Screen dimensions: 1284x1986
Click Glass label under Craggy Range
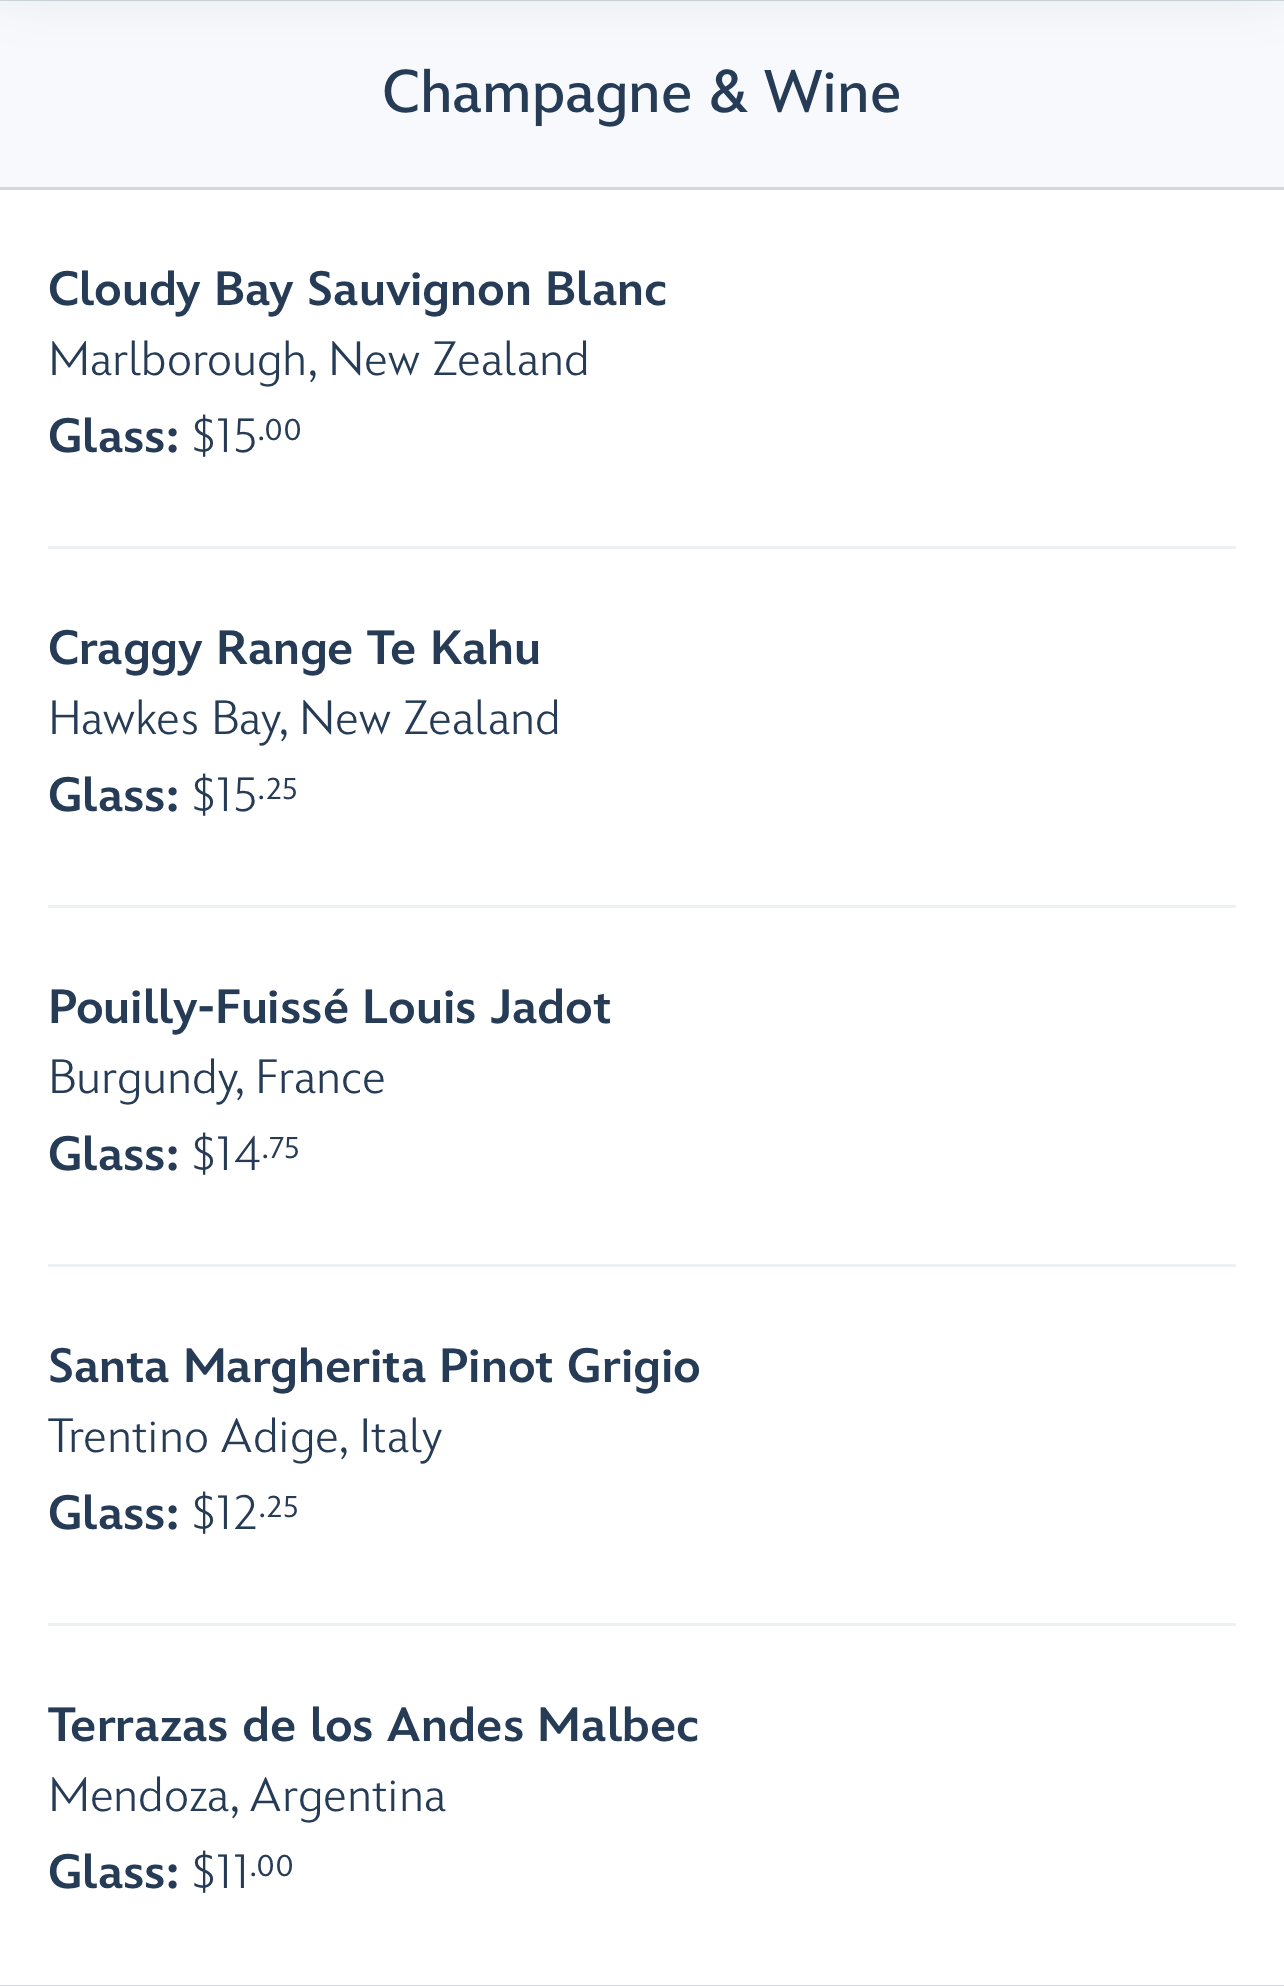click(114, 796)
